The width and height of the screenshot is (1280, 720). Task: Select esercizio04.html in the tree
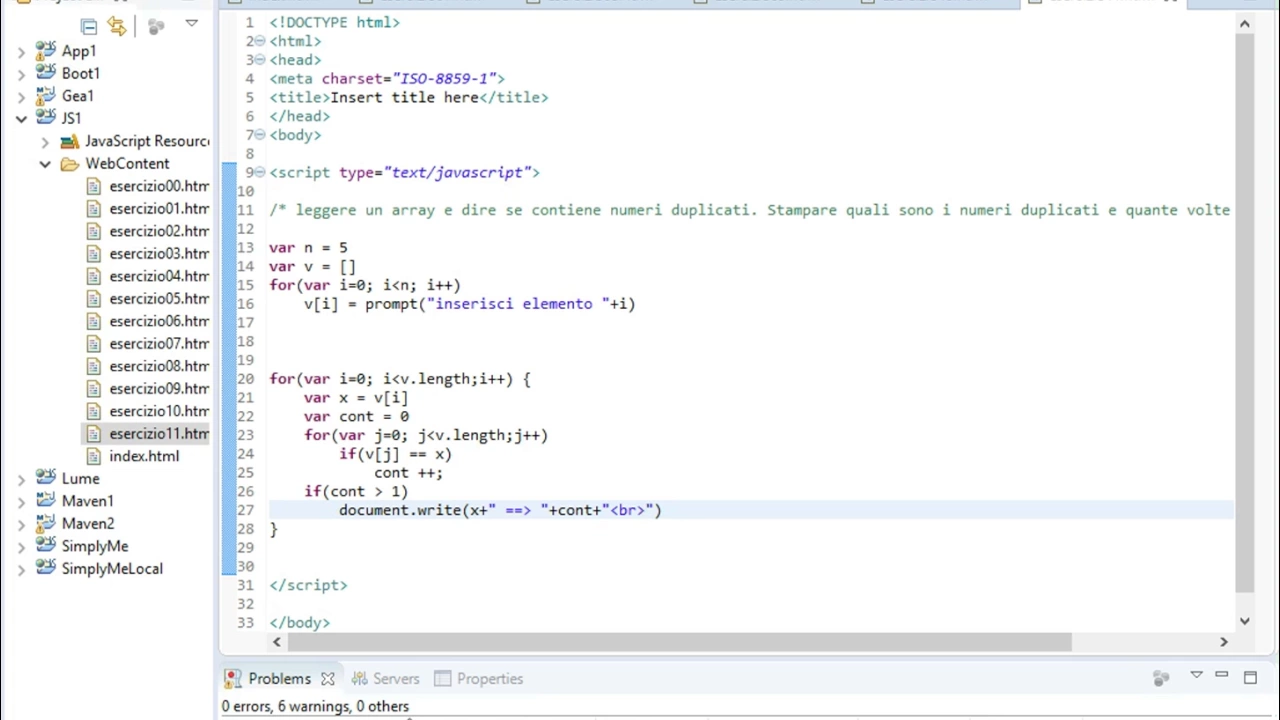[159, 276]
